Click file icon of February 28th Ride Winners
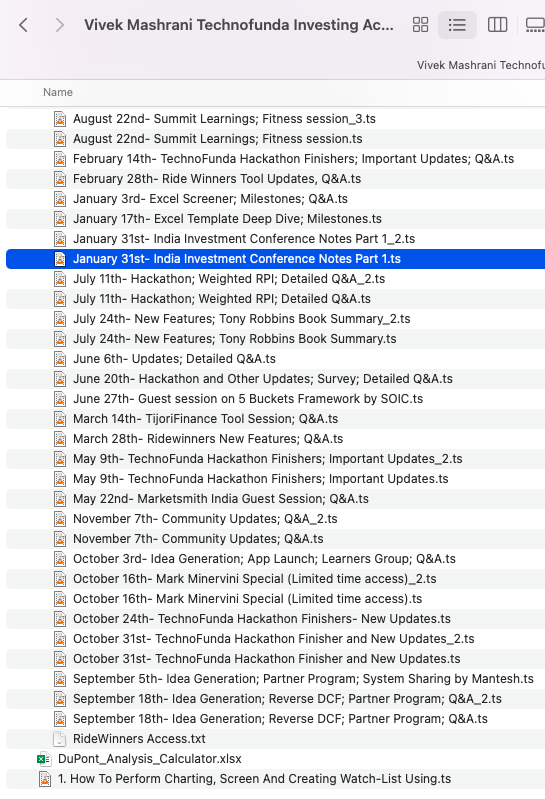The image size is (545, 799). [x=60, y=179]
